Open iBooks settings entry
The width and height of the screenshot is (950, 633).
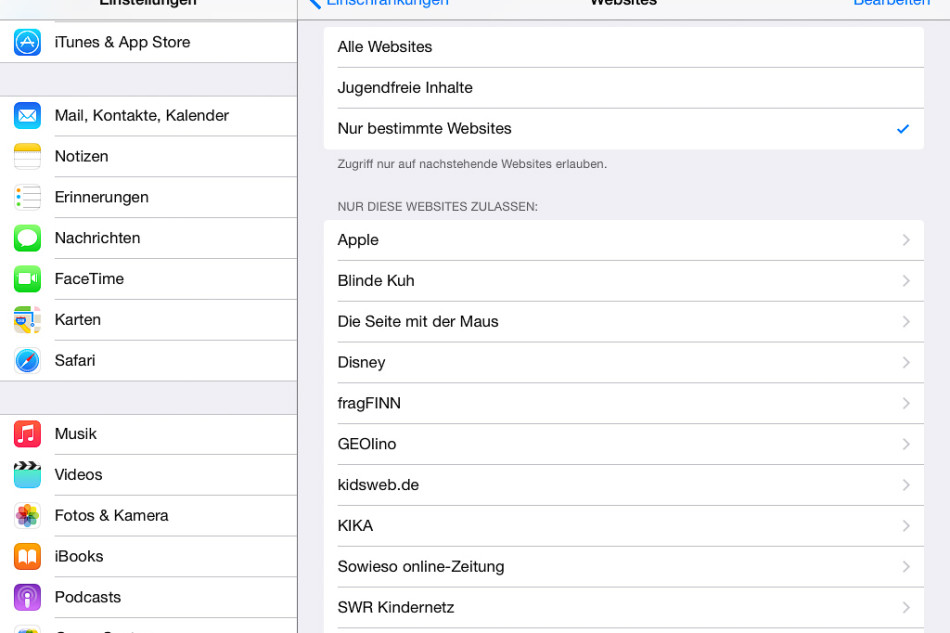click(148, 557)
